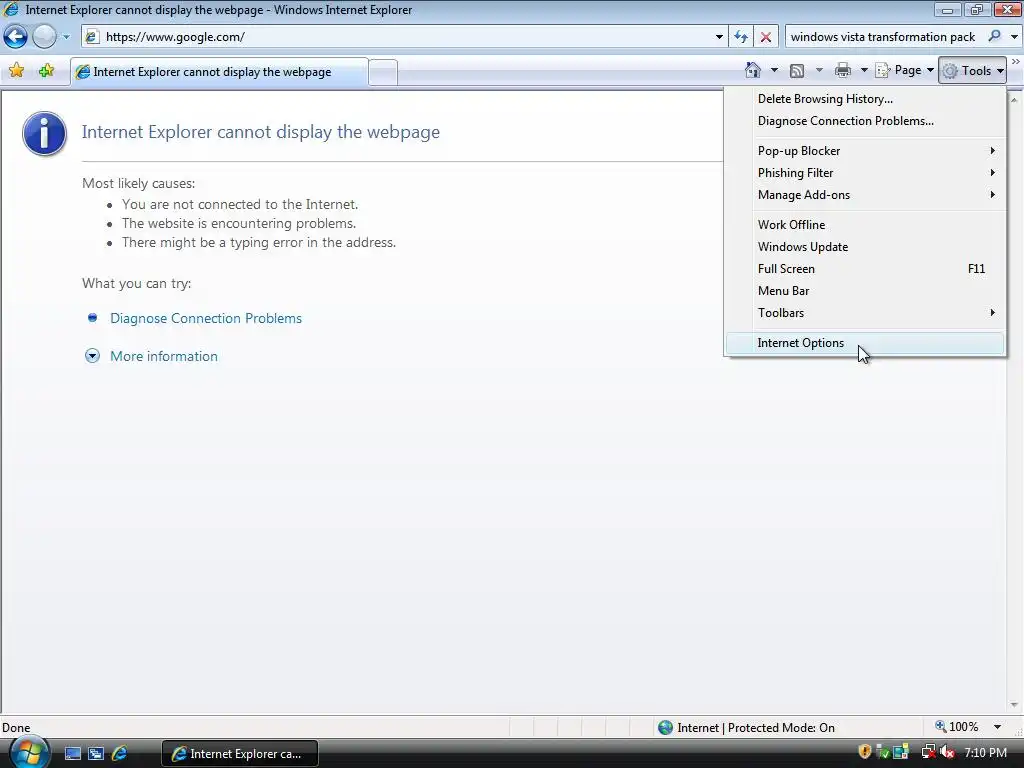The width and height of the screenshot is (1024, 768).
Task: Click the Refresh button beside the address bar
Action: [x=741, y=37]
